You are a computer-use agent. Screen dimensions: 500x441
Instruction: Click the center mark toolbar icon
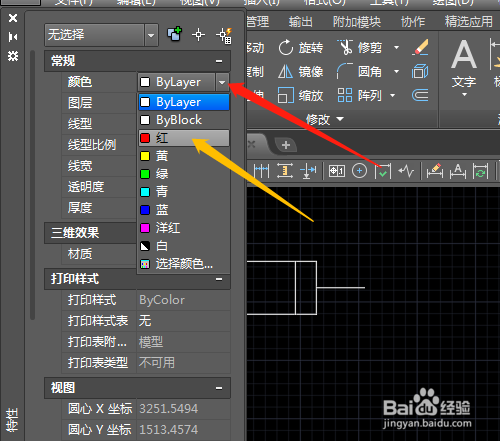click(x=359, y=171)
